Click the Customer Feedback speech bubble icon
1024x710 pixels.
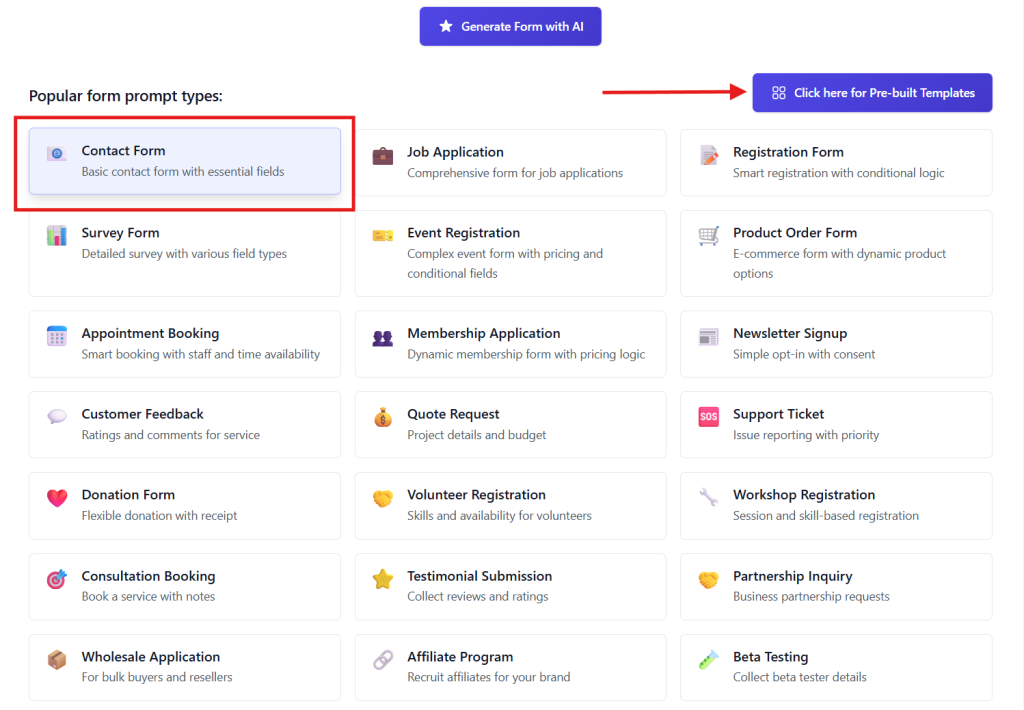57,416
